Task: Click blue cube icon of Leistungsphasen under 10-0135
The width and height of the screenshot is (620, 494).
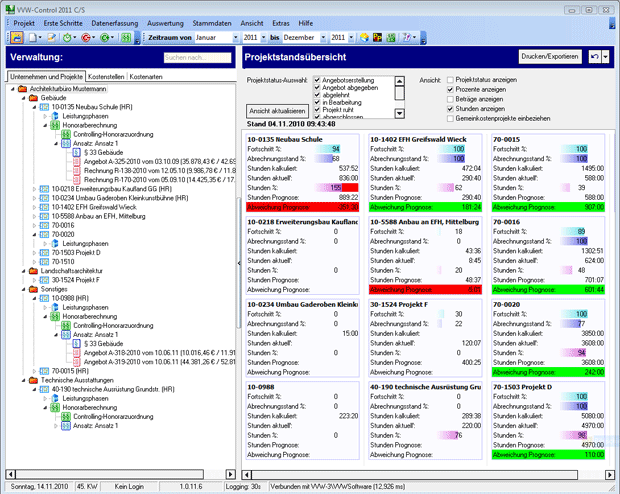Action: pos(55,116)
